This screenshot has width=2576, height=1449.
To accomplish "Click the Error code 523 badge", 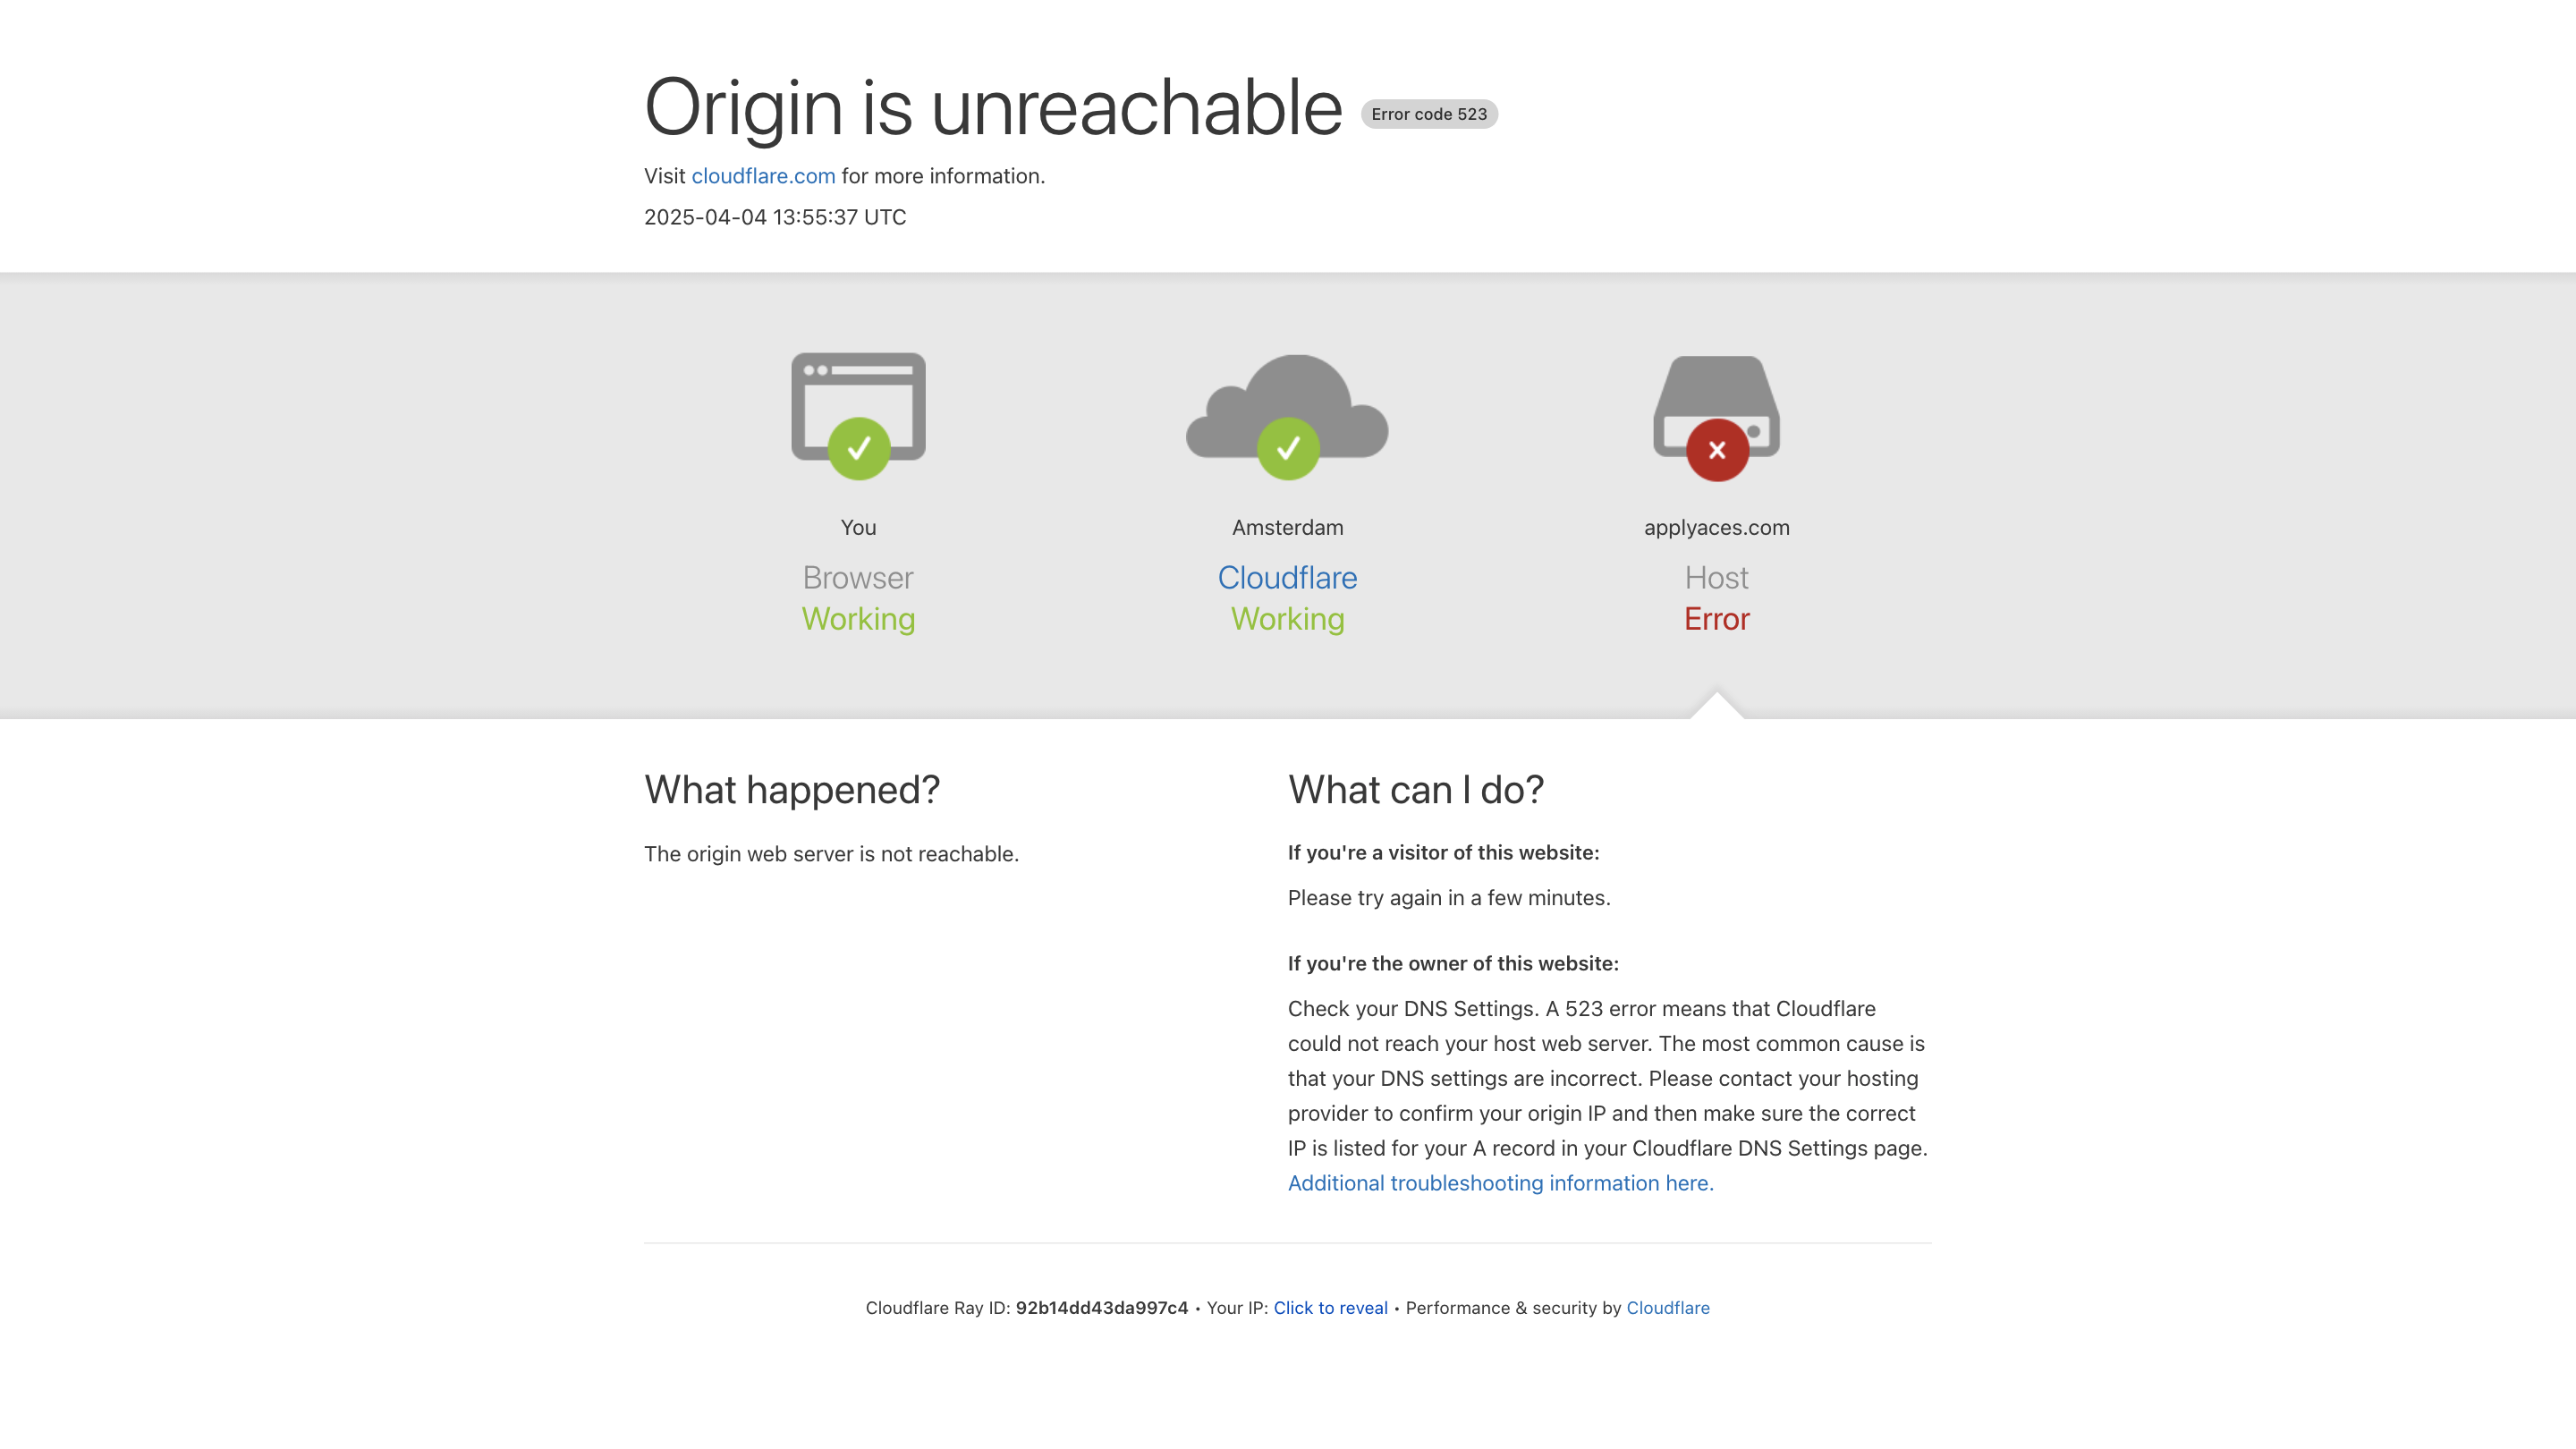I will pyautogui.click(x=1428, y=114).
